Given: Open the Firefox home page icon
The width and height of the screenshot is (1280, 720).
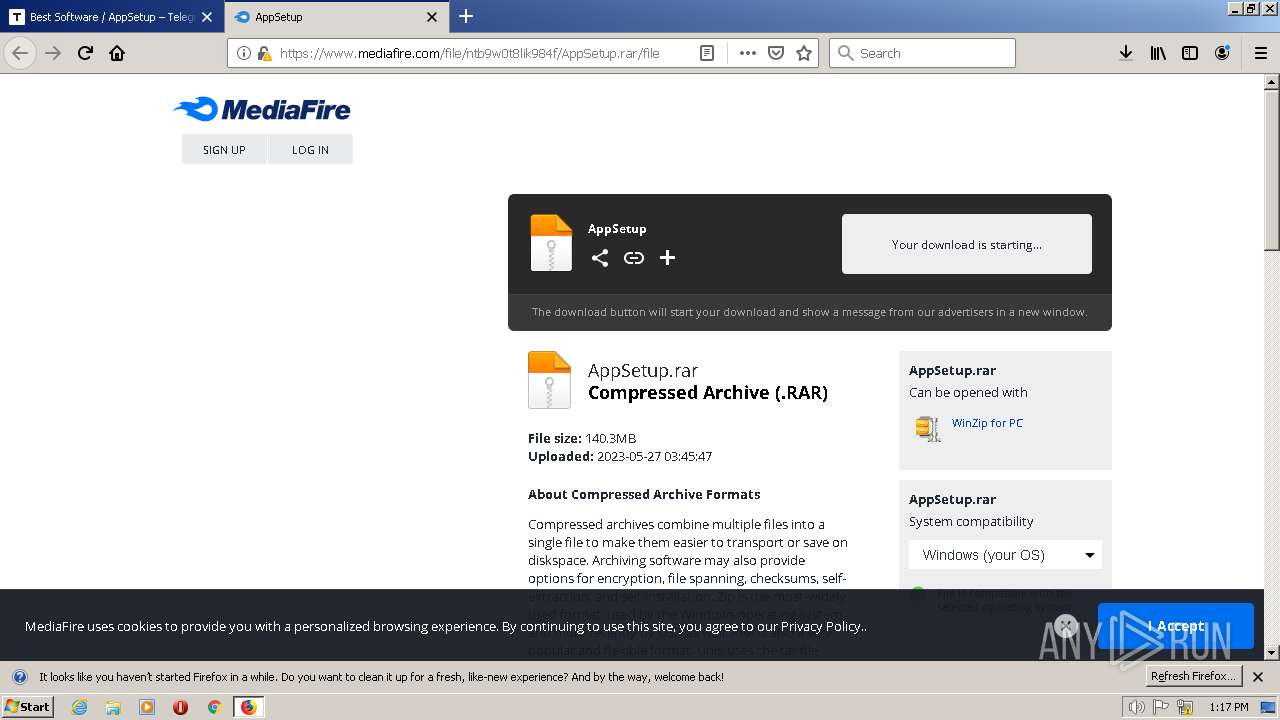Looking at the screenshot, I should pyautogui.click(x=117, y=53).
